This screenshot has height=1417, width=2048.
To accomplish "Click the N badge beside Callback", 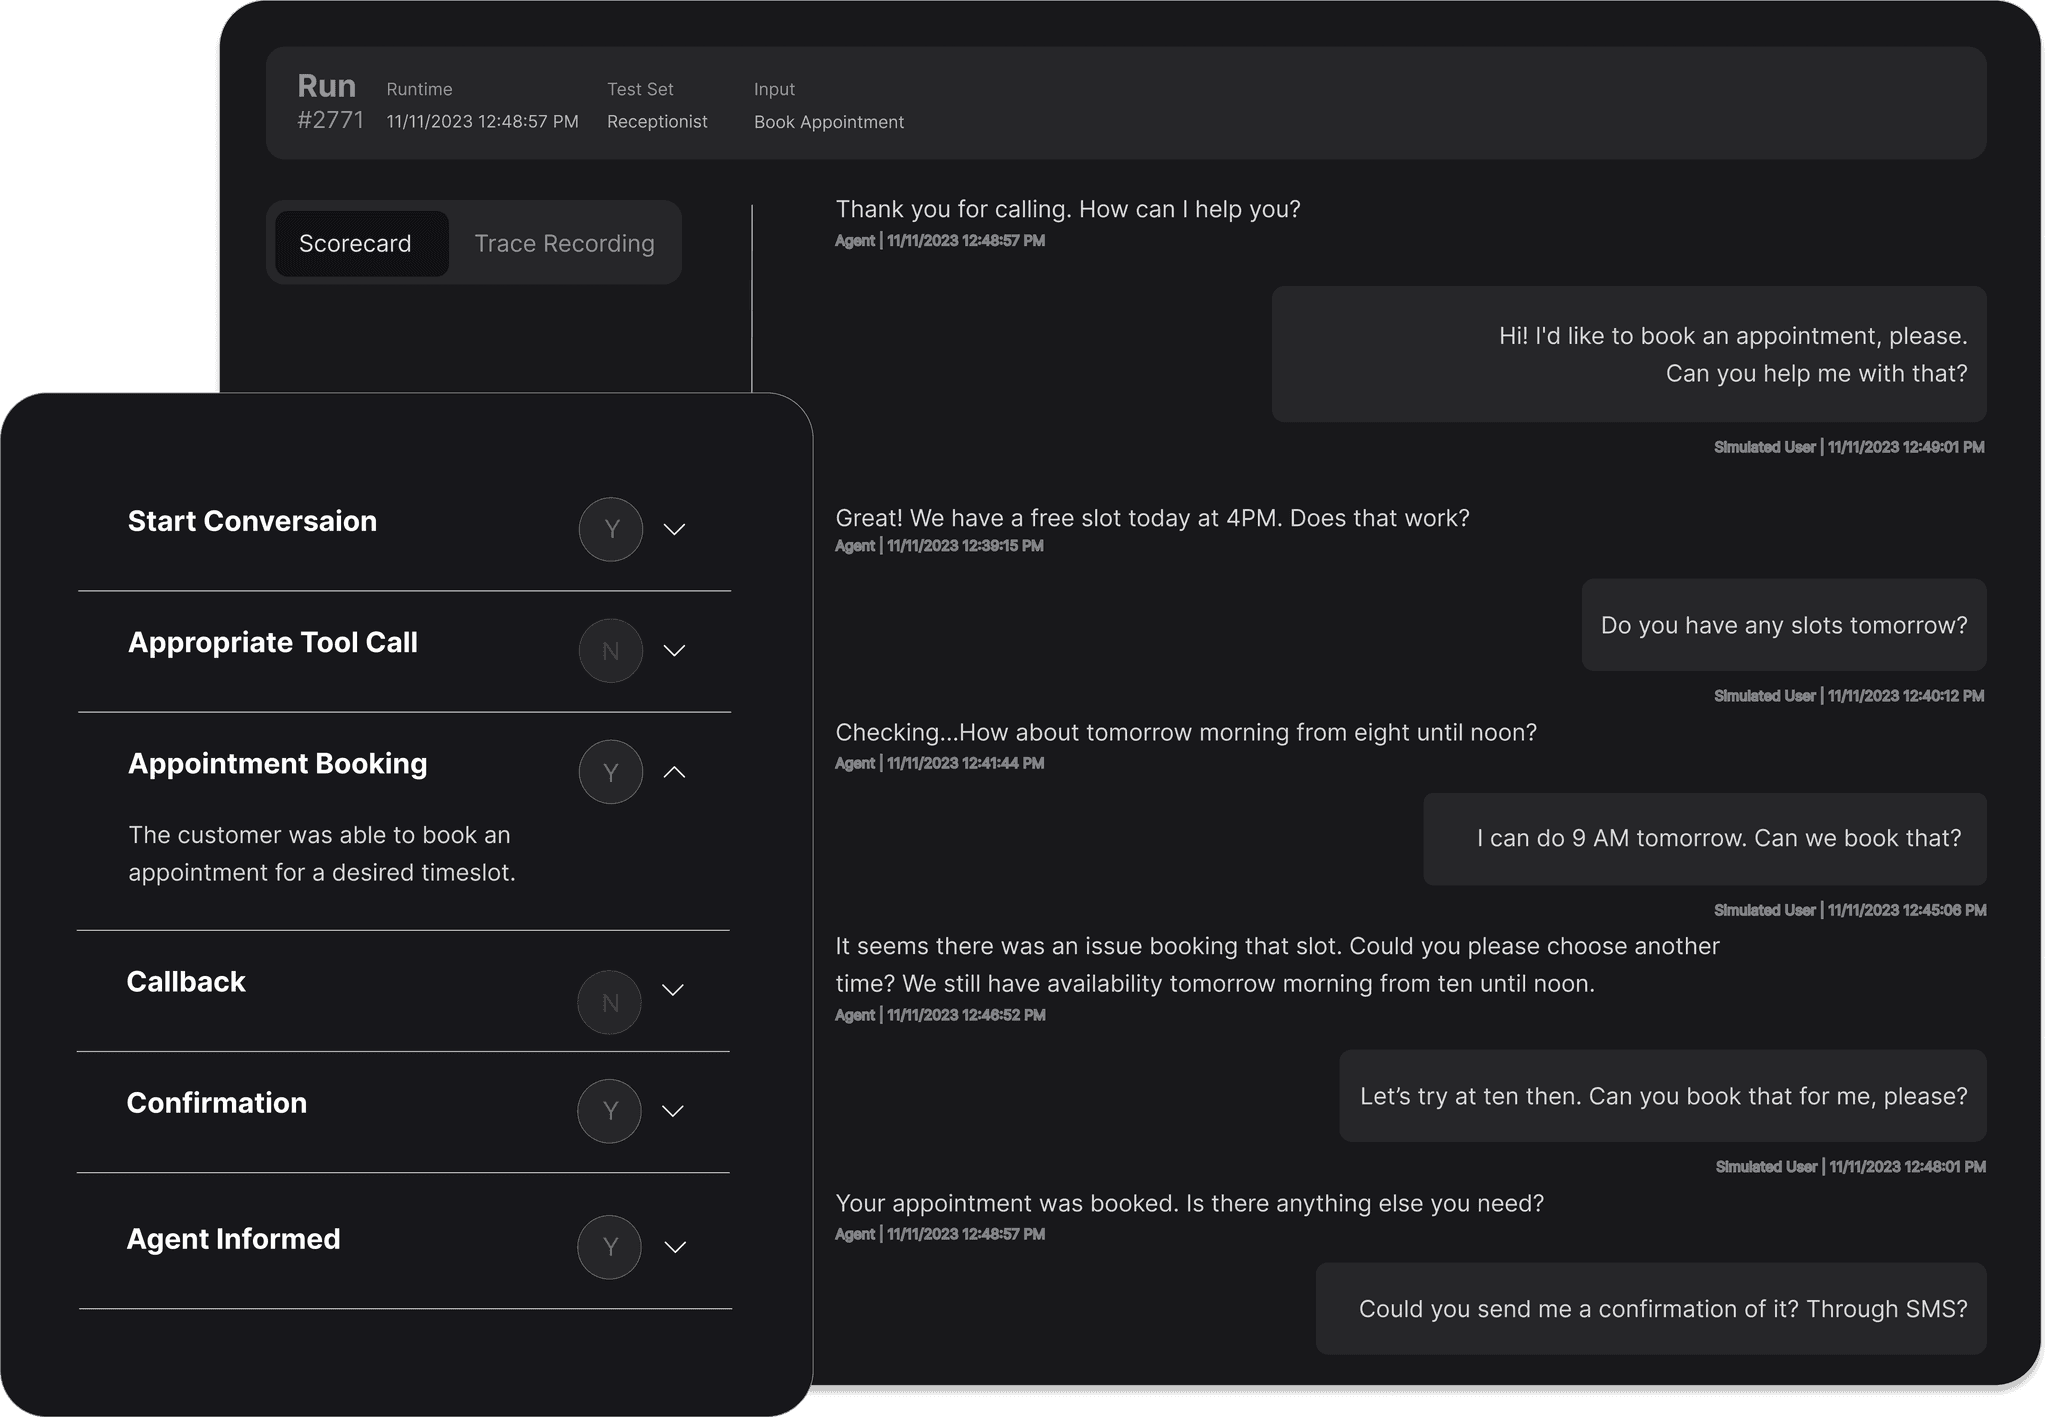I will [x=609, y=1002].
